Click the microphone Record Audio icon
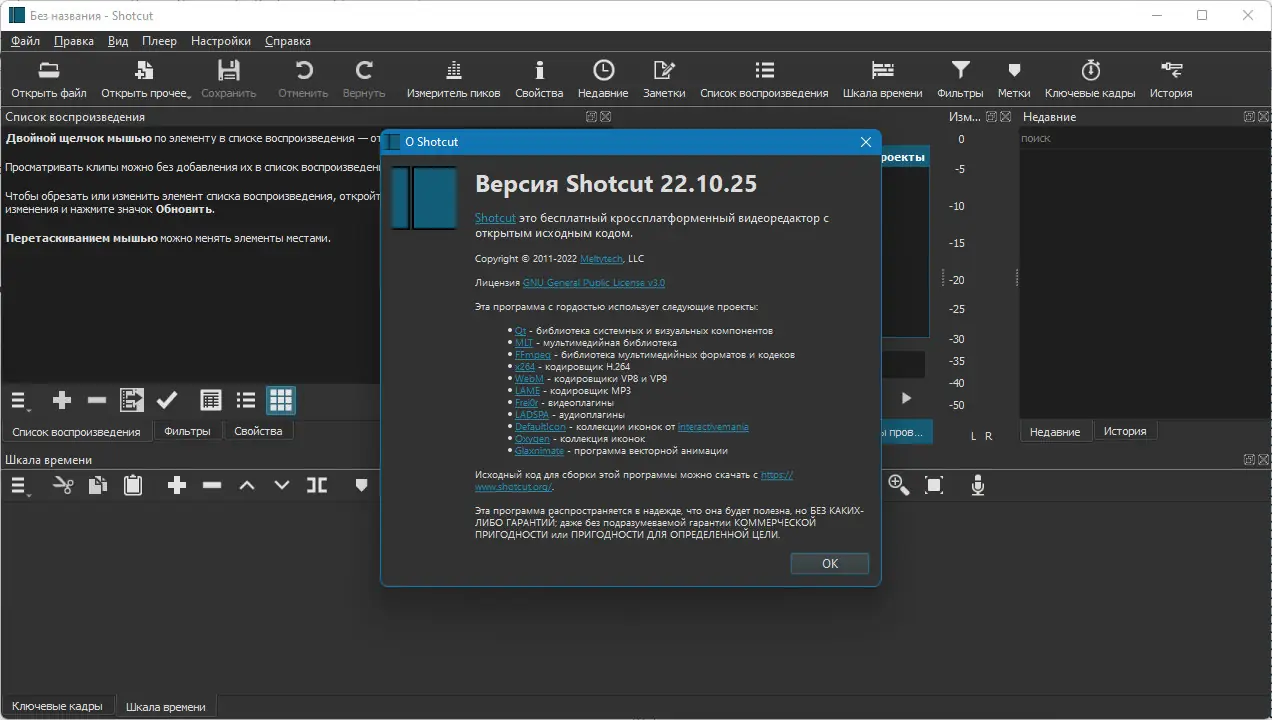 pos(978,485)
